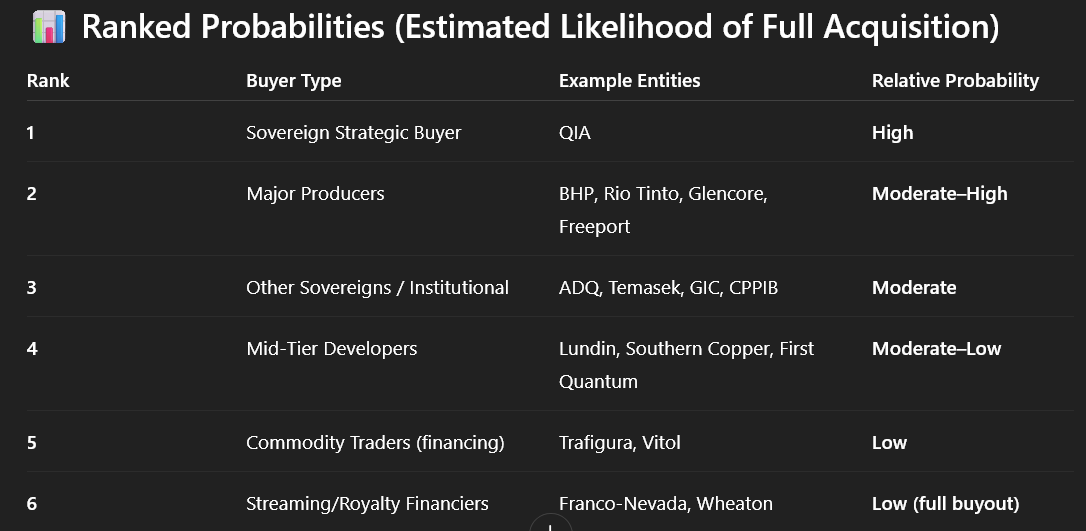1086x531 pixels.
Task: Select the Streaming/Royalty Financiers cell
Action: pyautogui.click(x=367, y=504)
